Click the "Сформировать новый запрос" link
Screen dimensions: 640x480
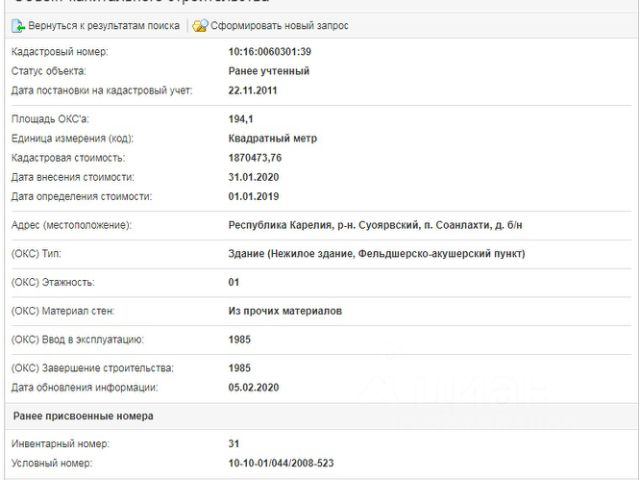[x=279, y=25]
